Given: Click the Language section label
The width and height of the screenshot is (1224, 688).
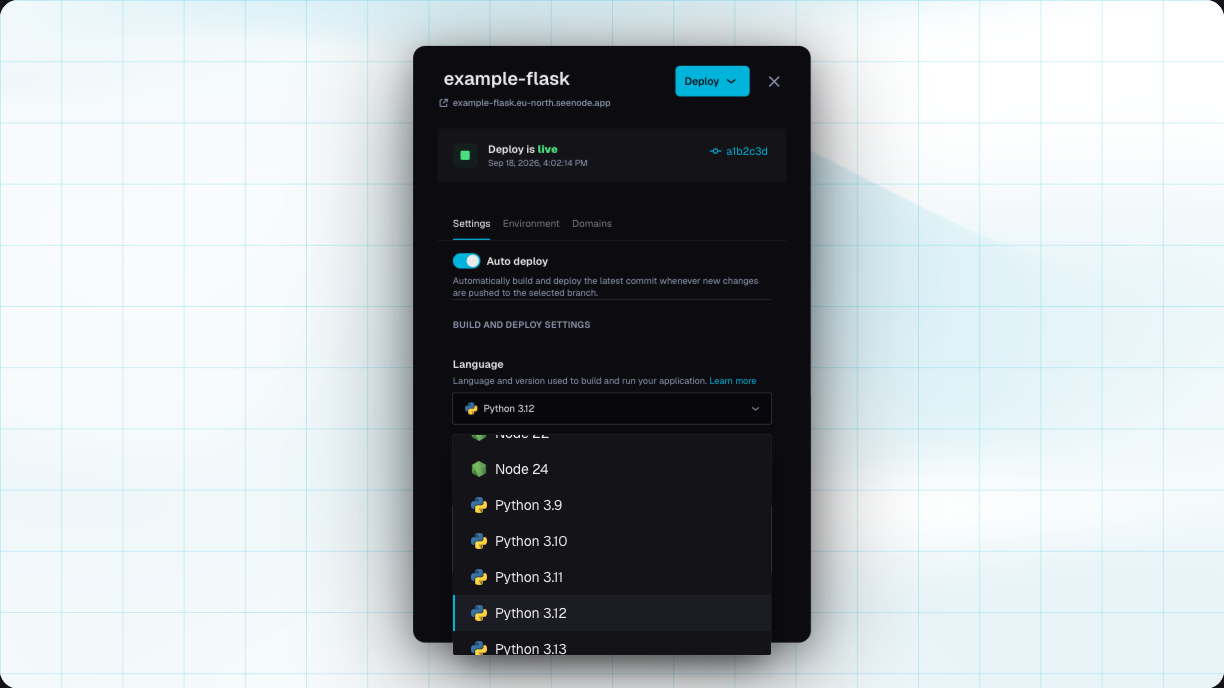Looking at the screenshot, I should 478,364.
